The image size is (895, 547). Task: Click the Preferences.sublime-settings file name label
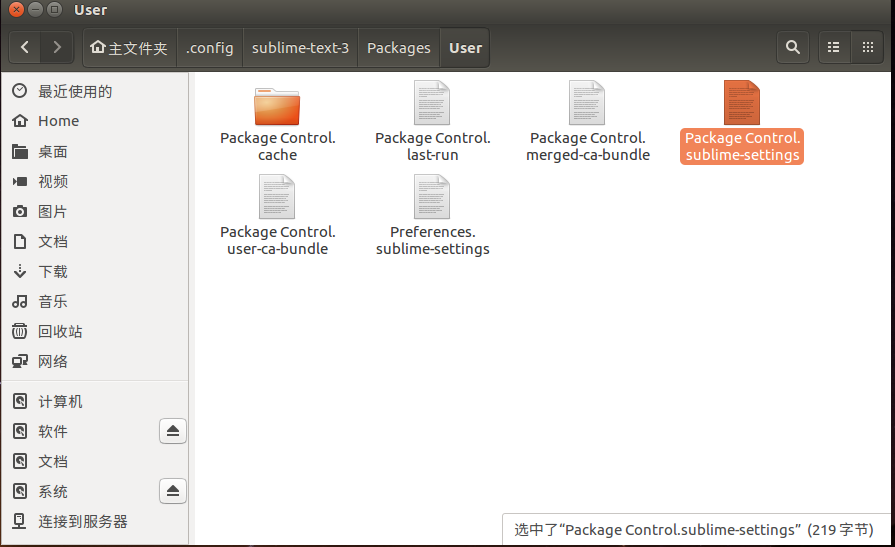(433, 240)
